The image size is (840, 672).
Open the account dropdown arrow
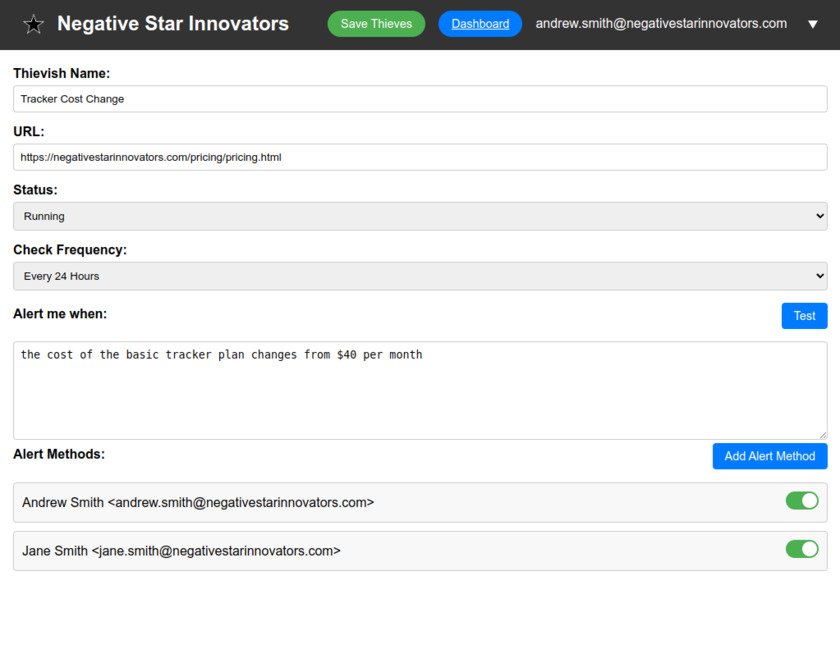click(813, 24)
